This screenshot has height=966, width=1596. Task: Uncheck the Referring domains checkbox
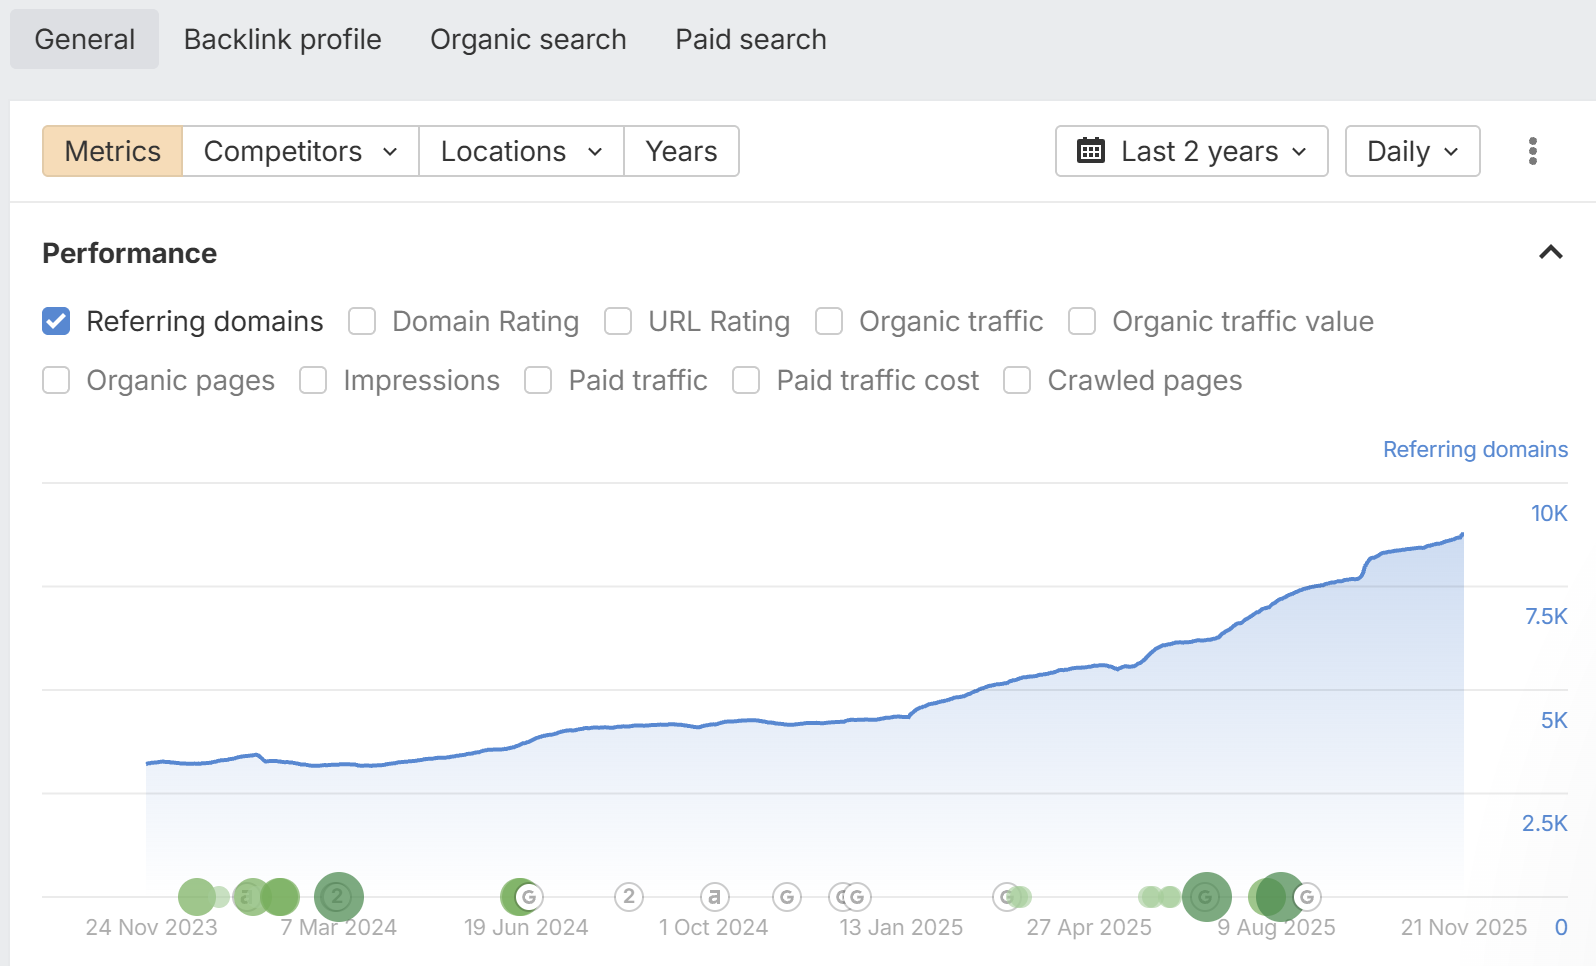click(56, 321)
